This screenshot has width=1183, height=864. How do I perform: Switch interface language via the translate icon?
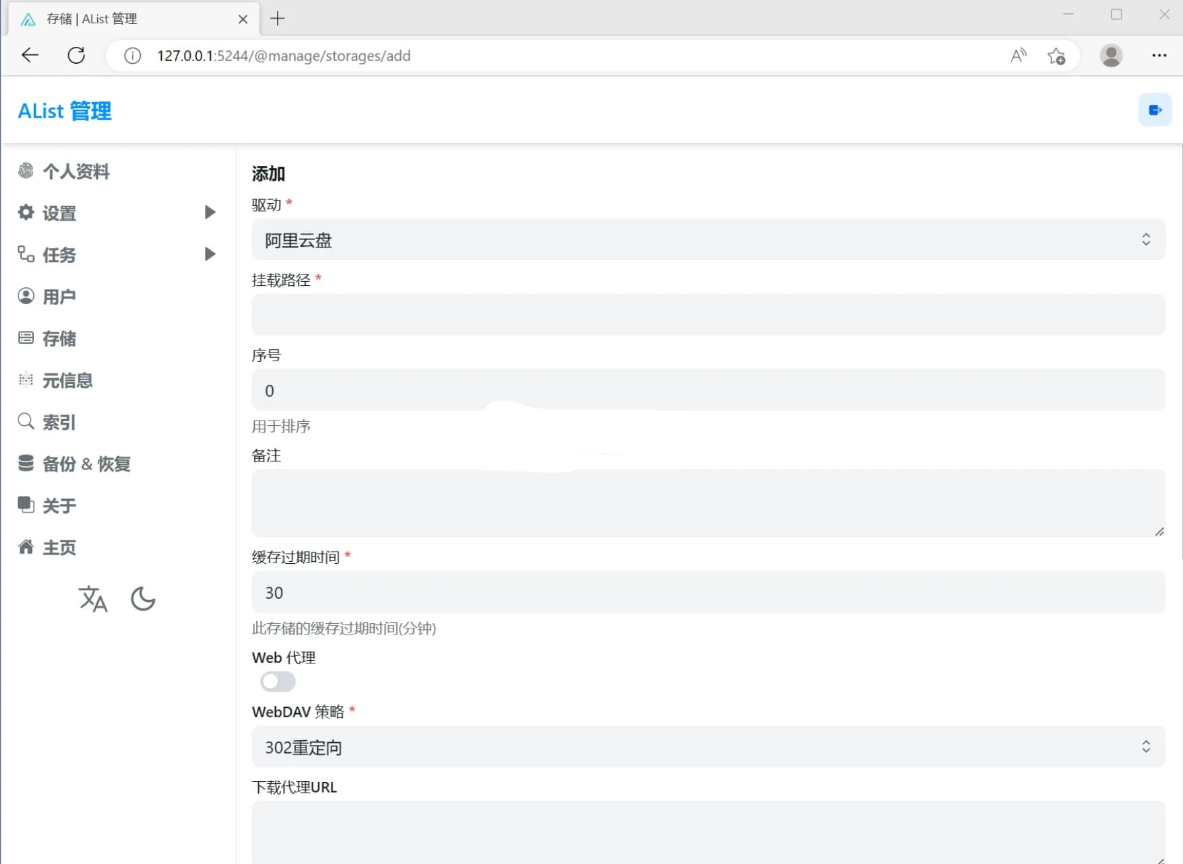click(93, 599)
